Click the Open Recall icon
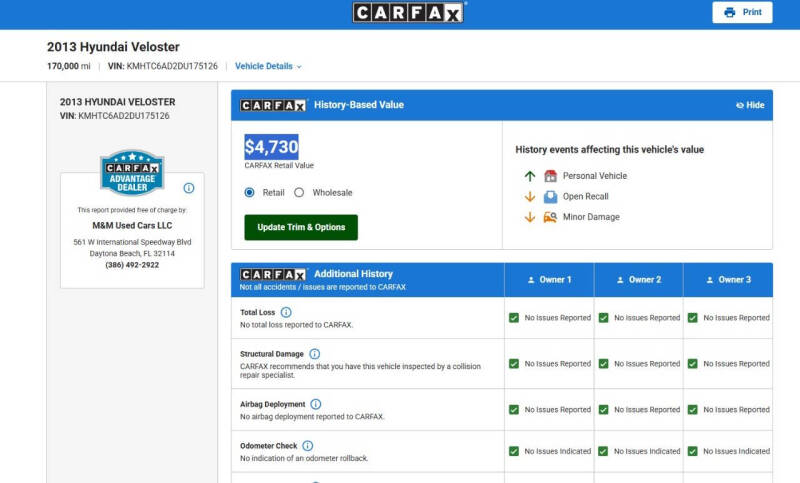 coord(550,196)
